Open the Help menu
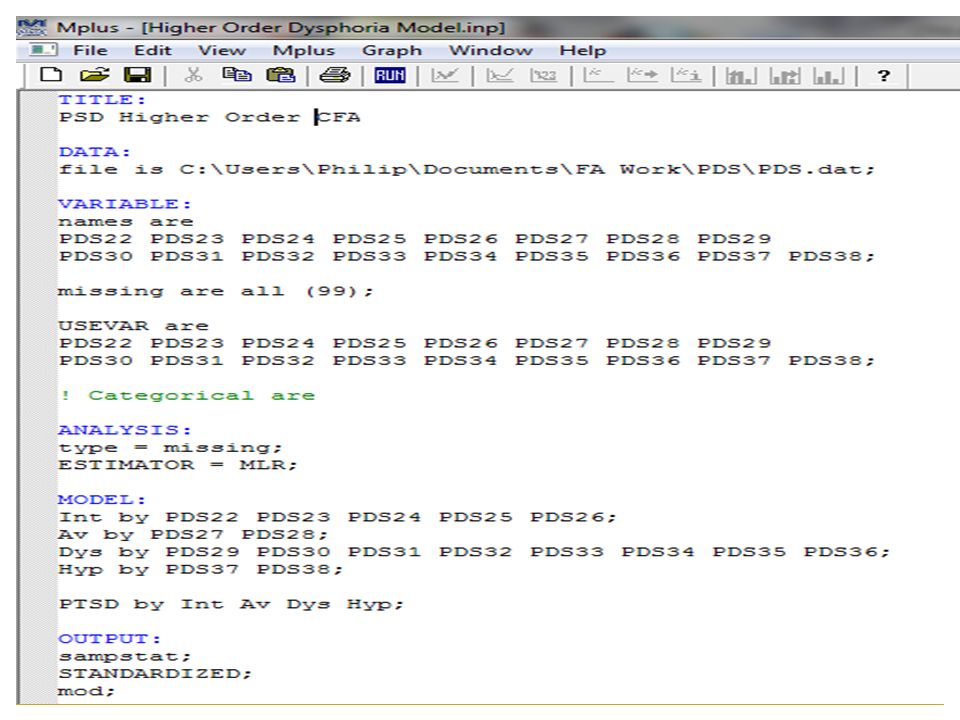The width and height of the screenshot is (960, 720). [582, 50]
